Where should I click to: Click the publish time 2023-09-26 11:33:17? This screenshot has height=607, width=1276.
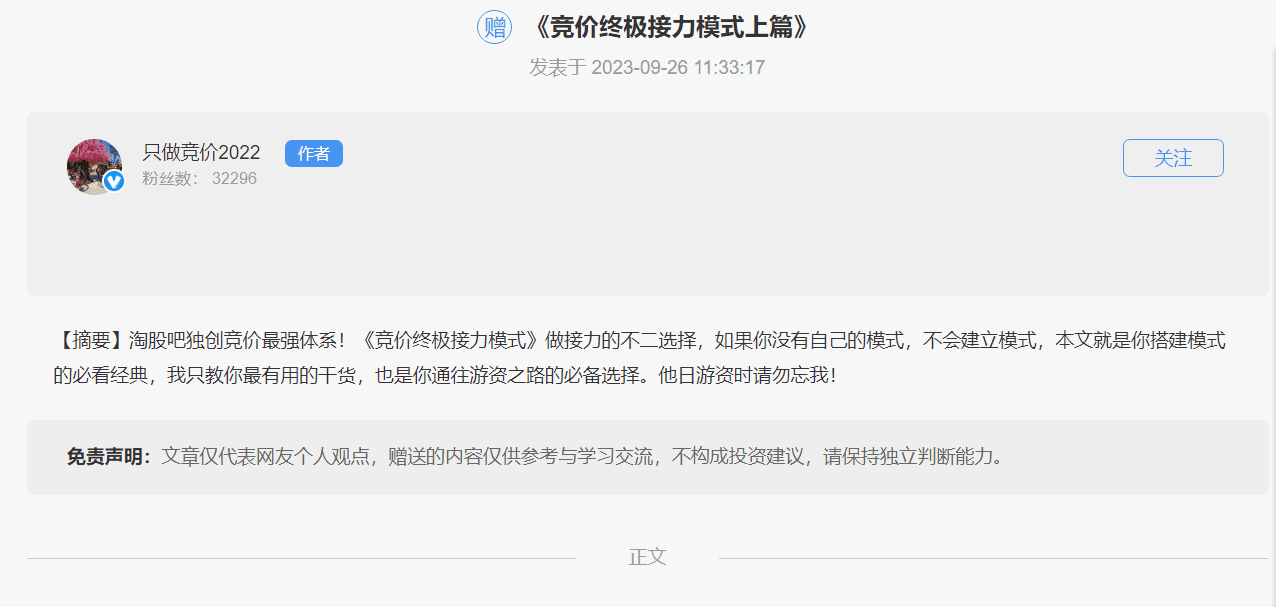(678, 68)
